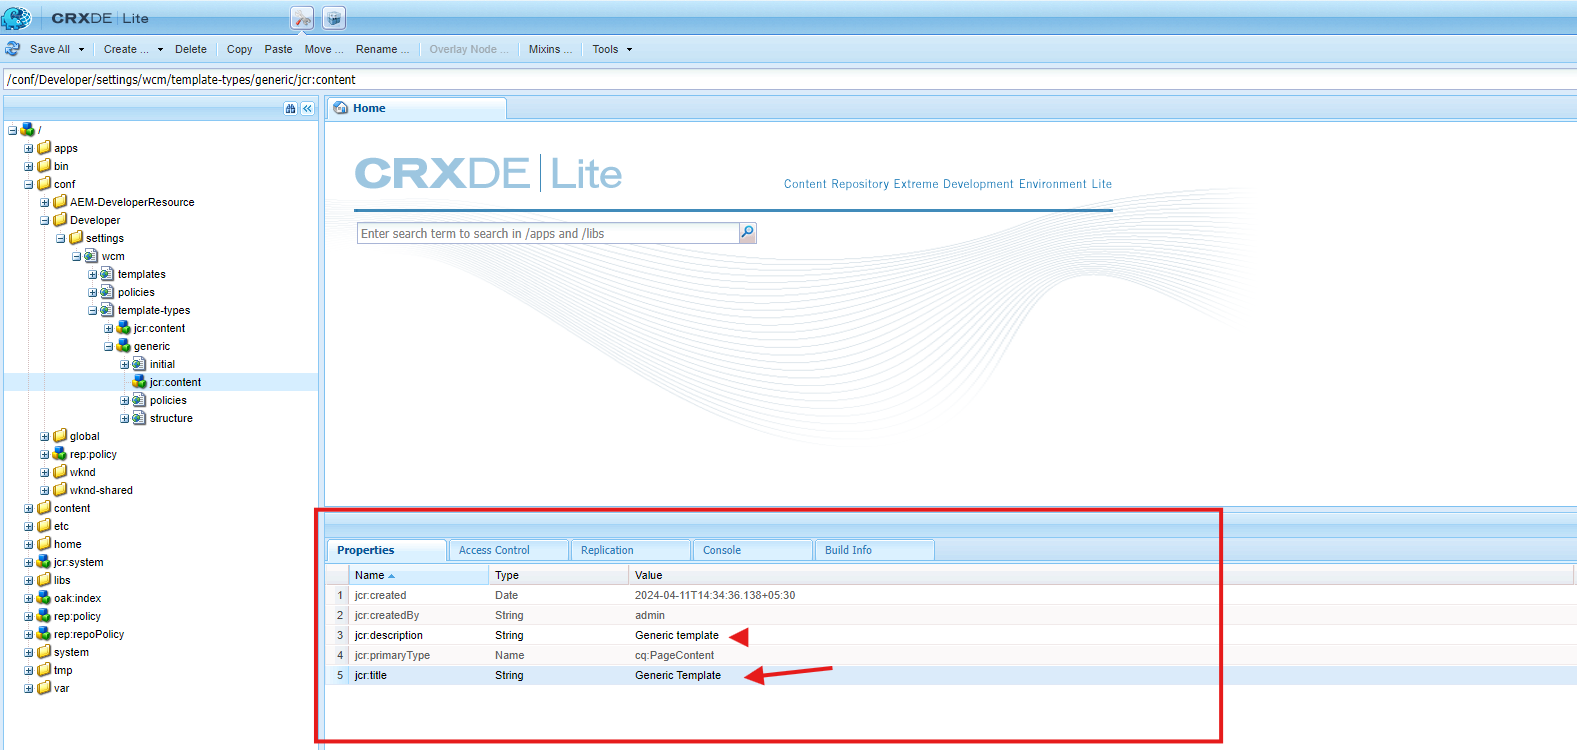Sort properties by the Name column header
Image resolution: width=1577 pixels, height=750 pixels.
(x=370, y=575)
